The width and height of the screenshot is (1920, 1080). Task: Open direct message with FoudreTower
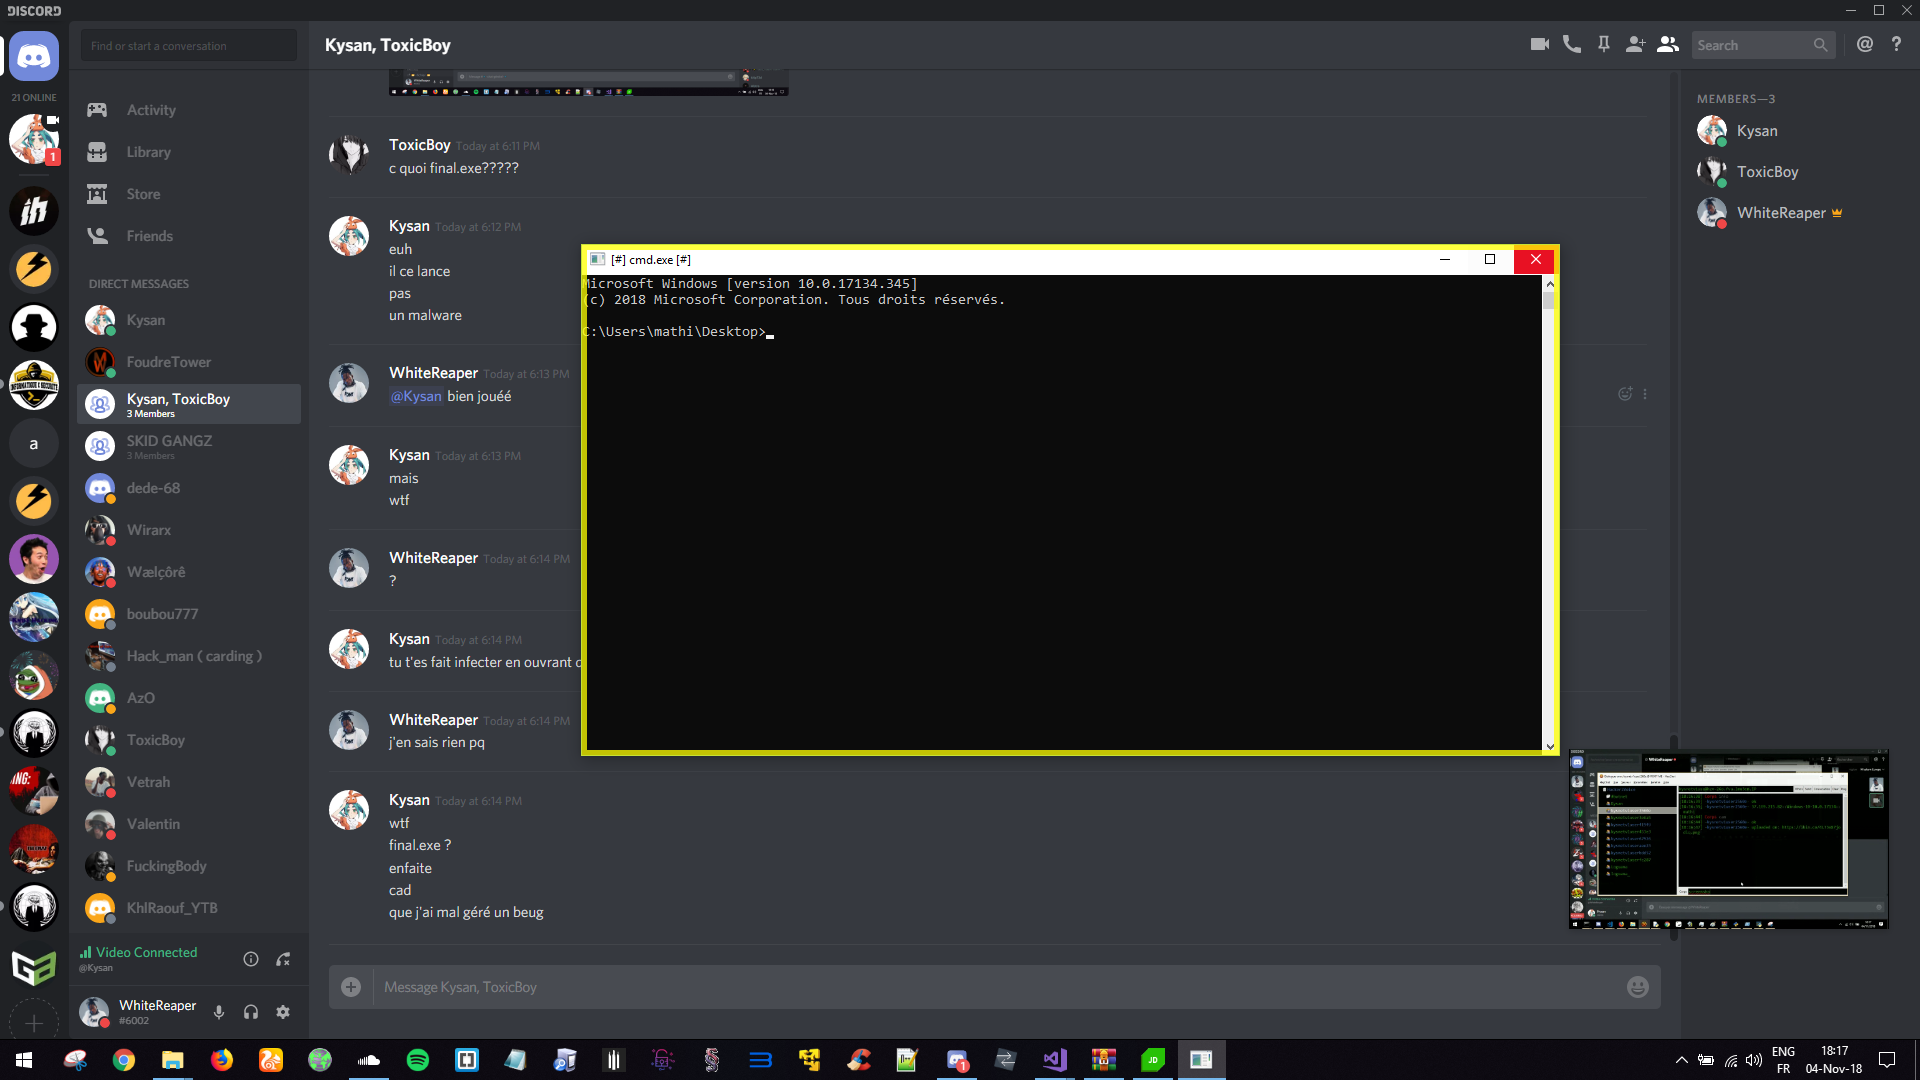pyautogui.click(x=189, y=362)
